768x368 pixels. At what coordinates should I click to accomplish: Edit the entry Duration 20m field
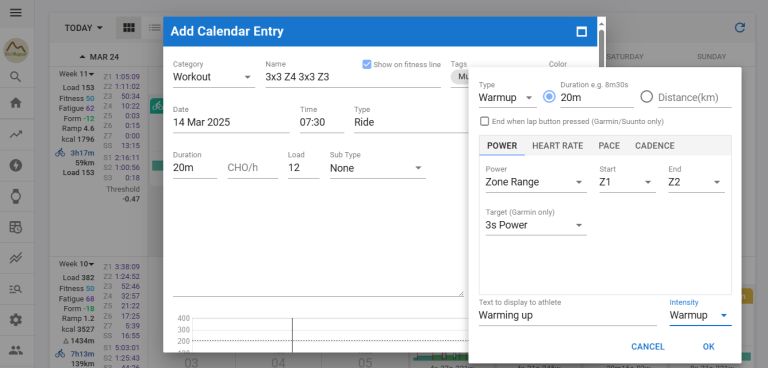coord(195,168)
